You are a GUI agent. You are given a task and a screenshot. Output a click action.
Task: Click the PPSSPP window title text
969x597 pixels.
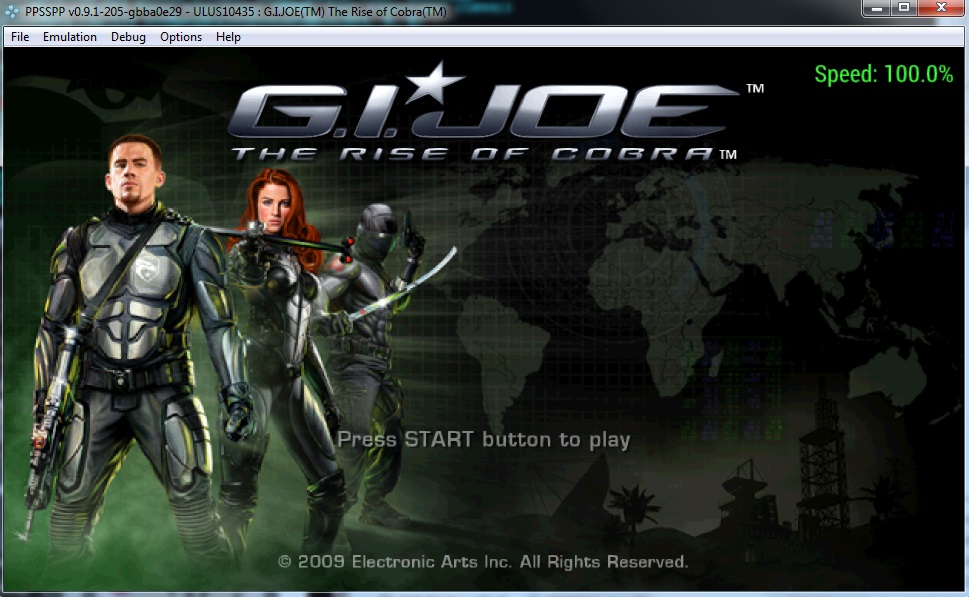[x=235, y=12]
